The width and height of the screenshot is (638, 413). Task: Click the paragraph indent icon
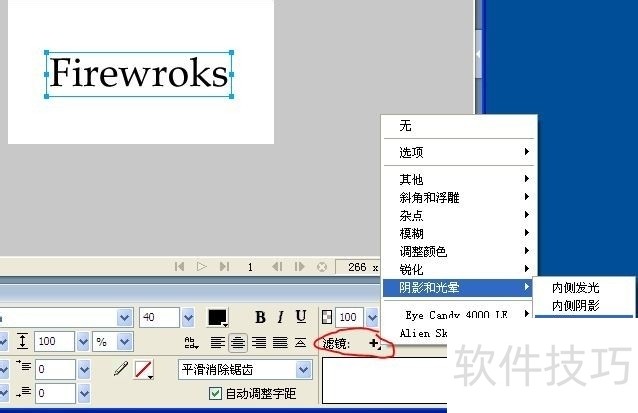coord(24,365)
